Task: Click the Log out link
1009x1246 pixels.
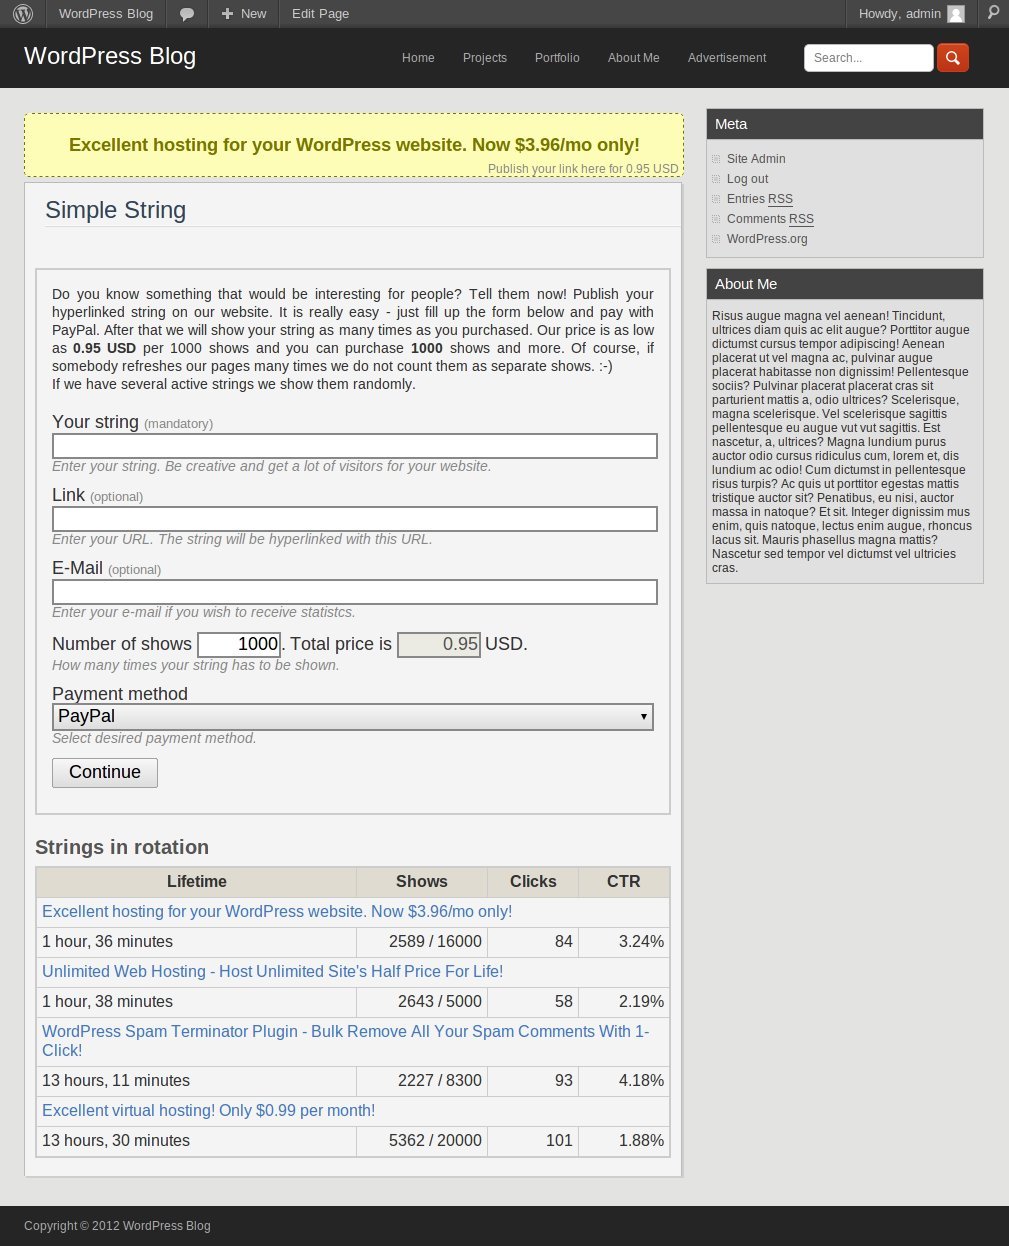Action: pos(748,179)
